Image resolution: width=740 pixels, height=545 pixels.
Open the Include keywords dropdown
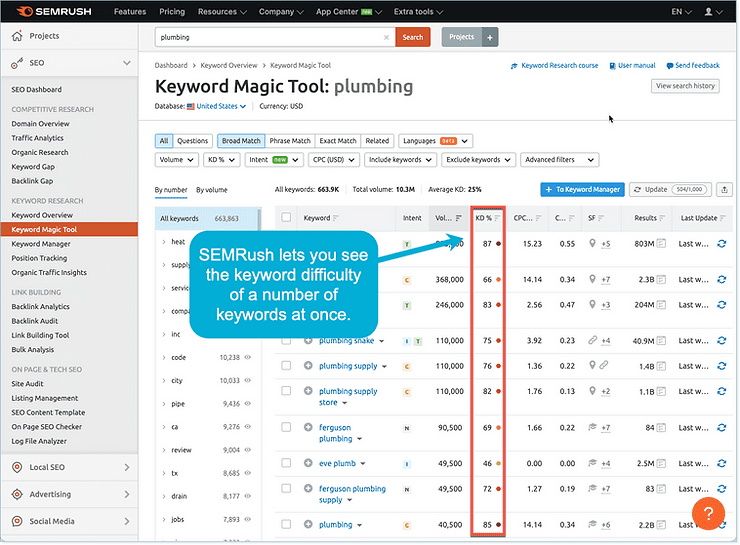(x=400, y=160)
